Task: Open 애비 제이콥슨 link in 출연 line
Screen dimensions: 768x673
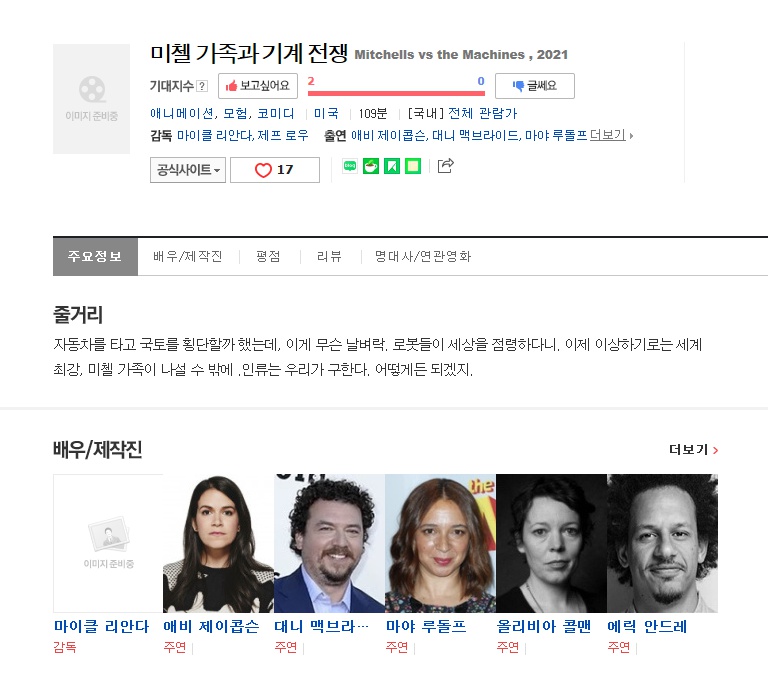Action: point(388,135)
